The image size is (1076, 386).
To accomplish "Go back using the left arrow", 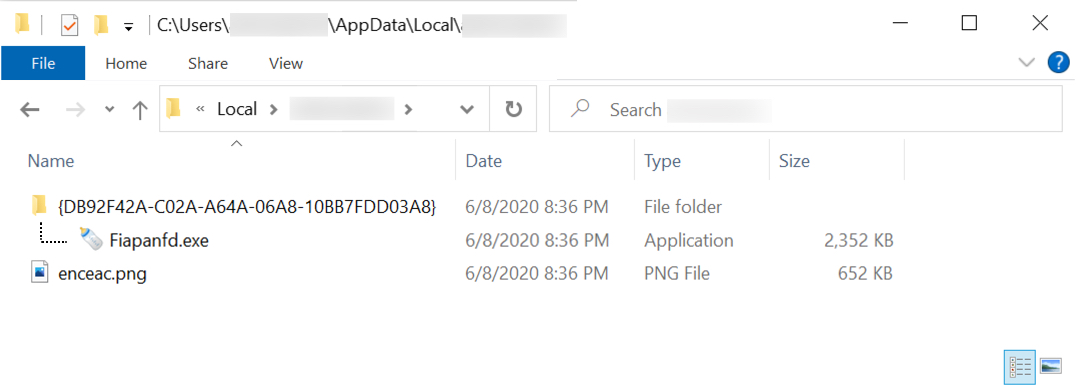I will 30,109.
